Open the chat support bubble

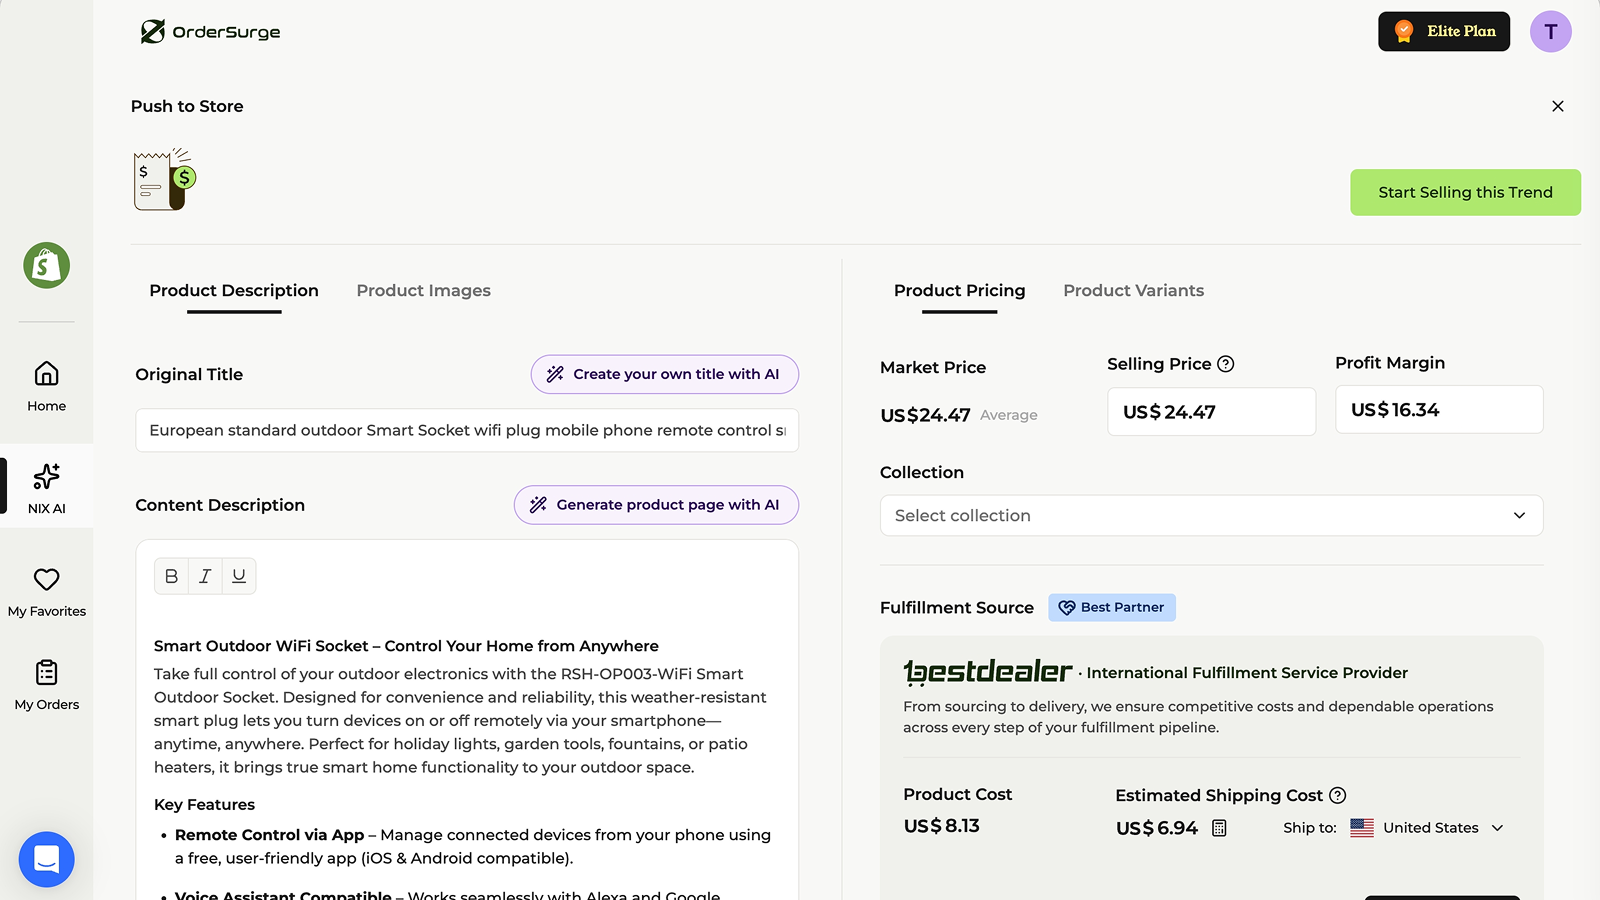[x=46, y=859]
